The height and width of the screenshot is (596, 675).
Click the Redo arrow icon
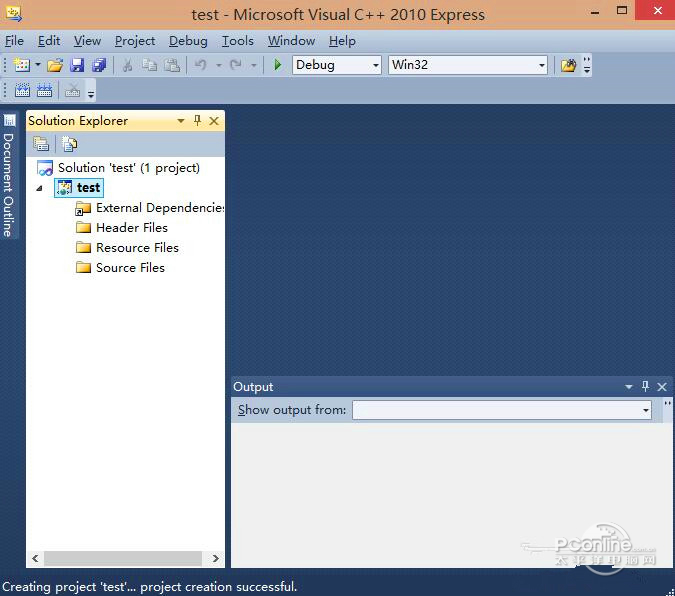coord(235,65)
